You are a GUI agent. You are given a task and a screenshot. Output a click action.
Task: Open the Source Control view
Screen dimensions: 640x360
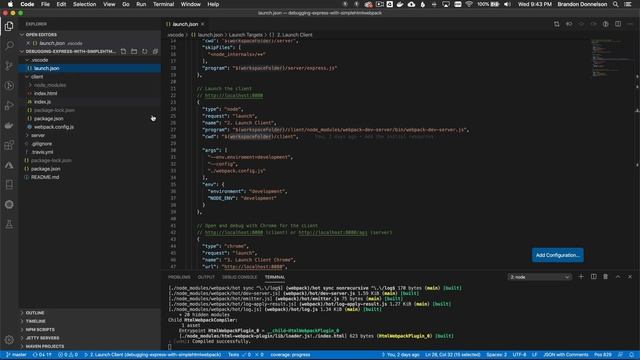[x=9, y=66]
